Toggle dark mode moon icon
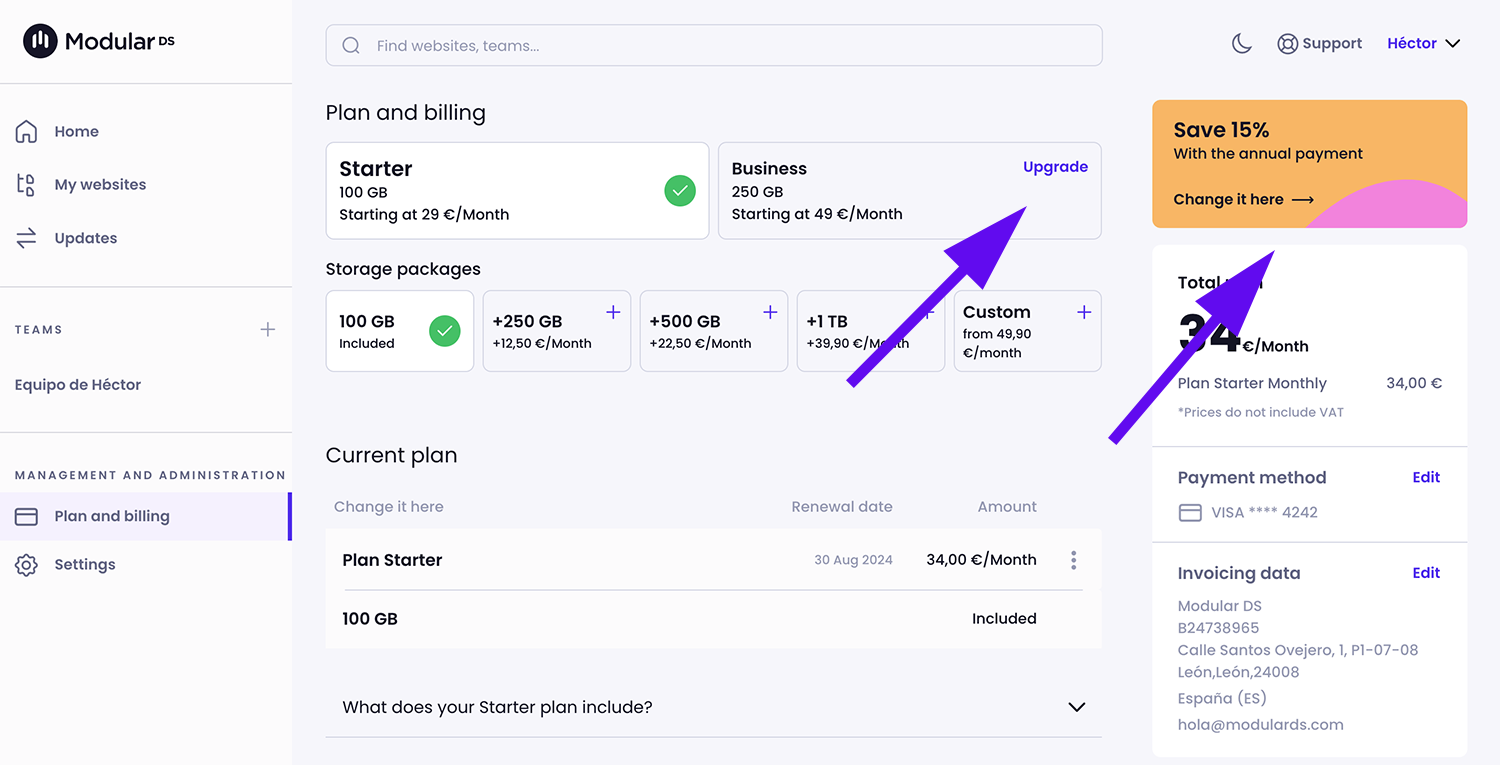Viewport: 1500px width, 765px height. [x=1242, y=43]
